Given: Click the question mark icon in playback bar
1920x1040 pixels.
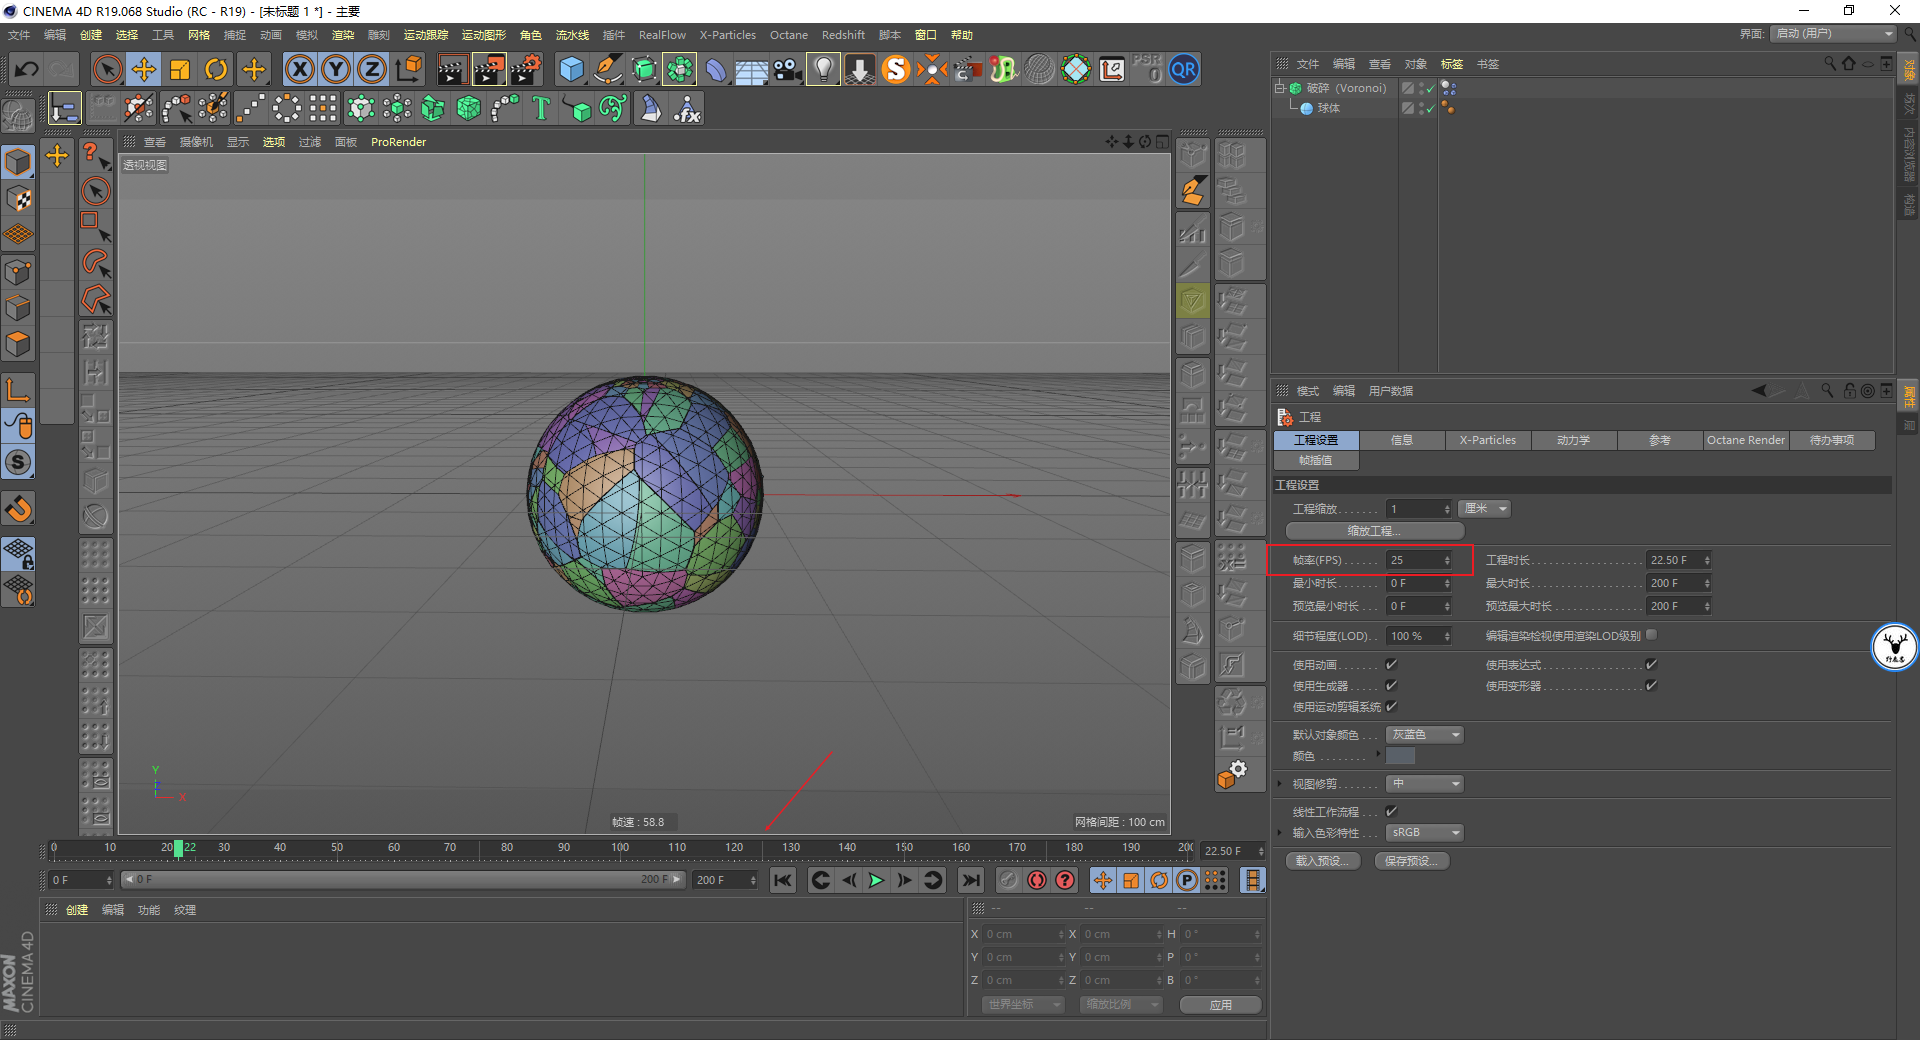Looking at the screenshot, I should pos(1066,880).
